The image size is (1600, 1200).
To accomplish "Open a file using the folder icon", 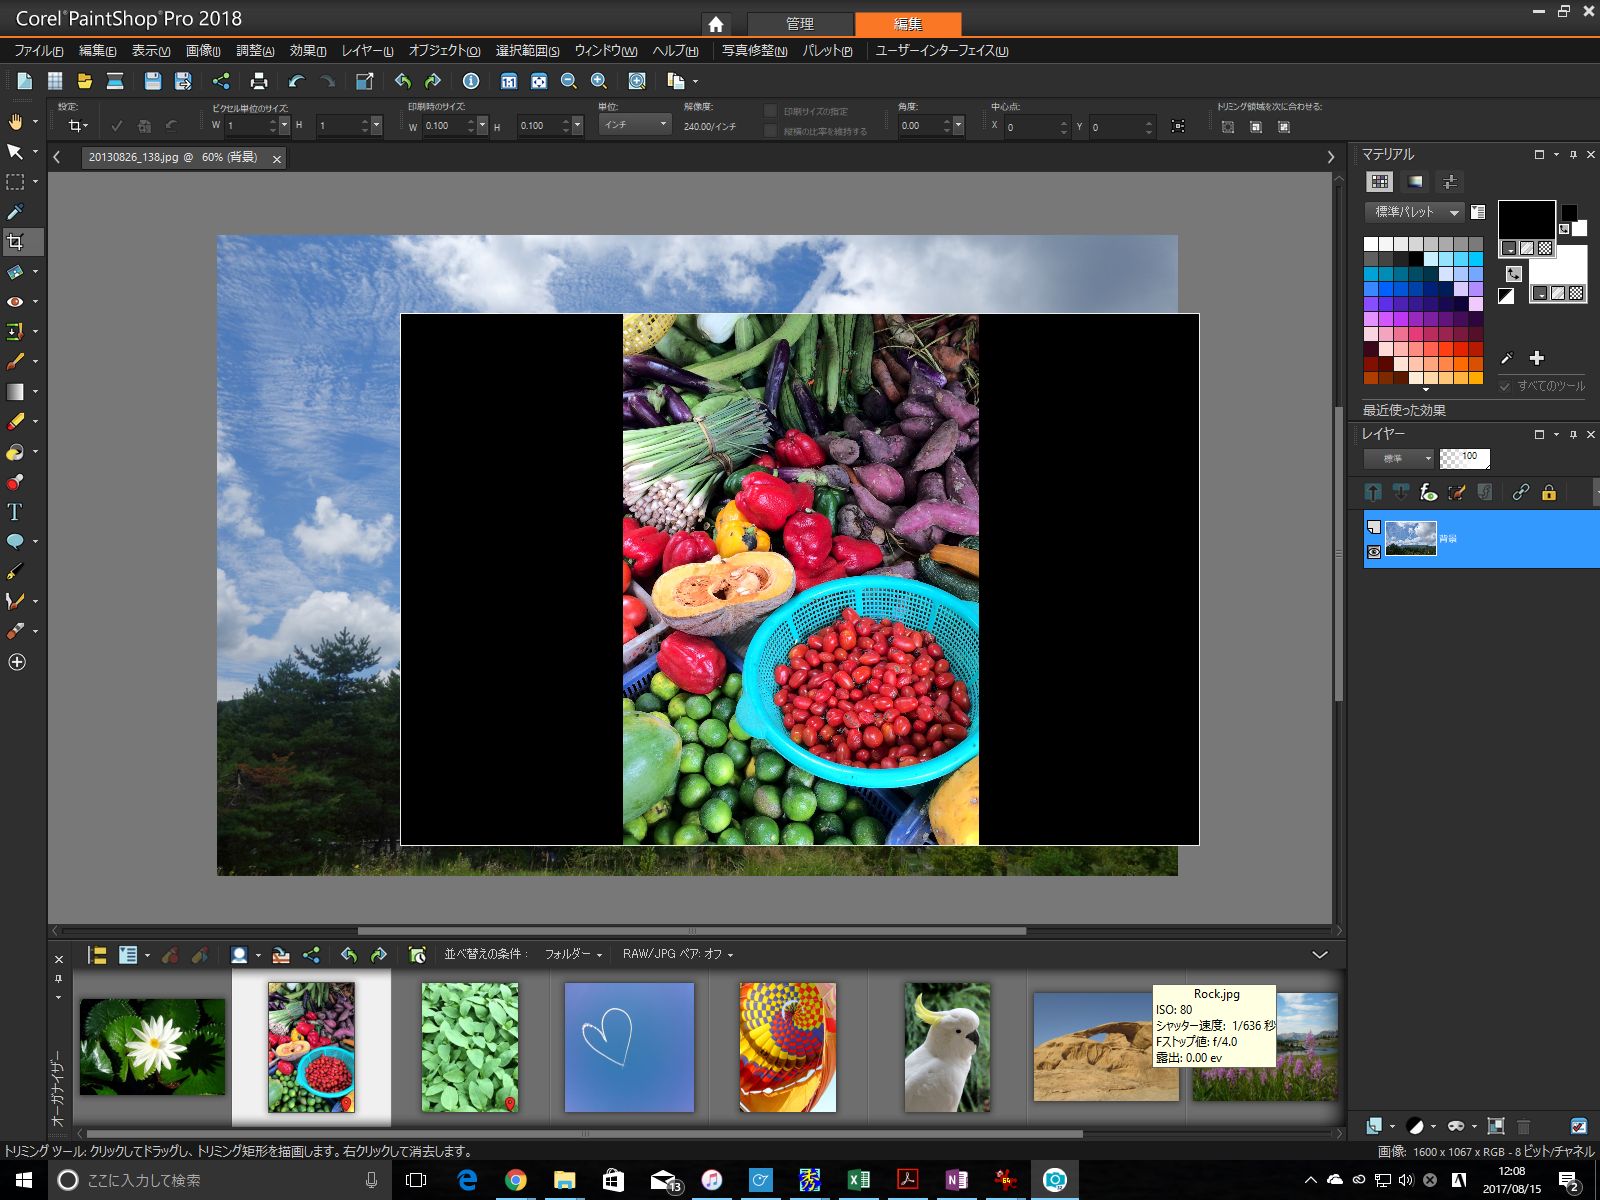I will (x=85, y=81).
